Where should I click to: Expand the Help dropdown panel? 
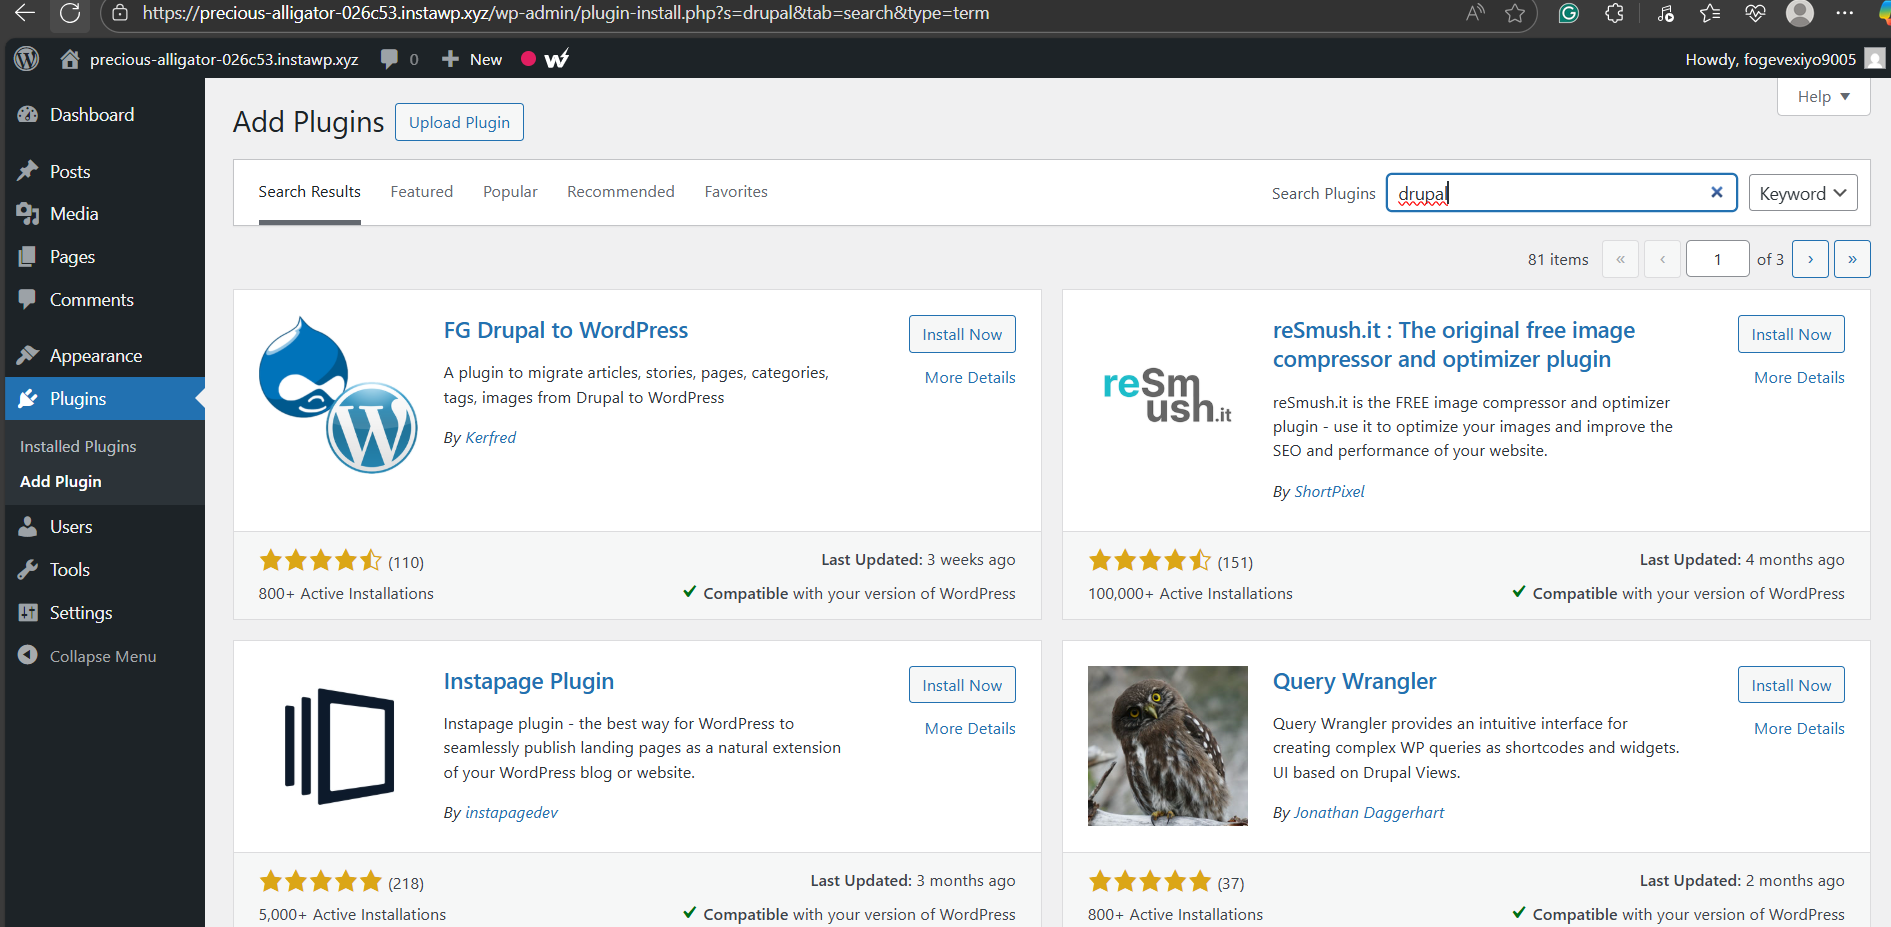coord(1823,97)
